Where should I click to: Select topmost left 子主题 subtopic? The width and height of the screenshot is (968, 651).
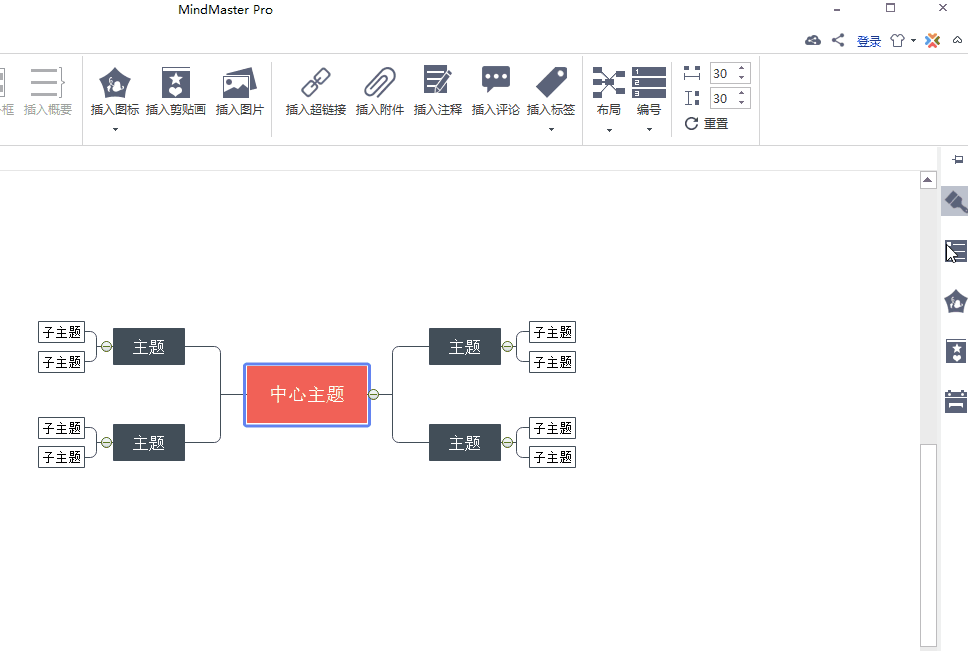(x=62, y=333)
